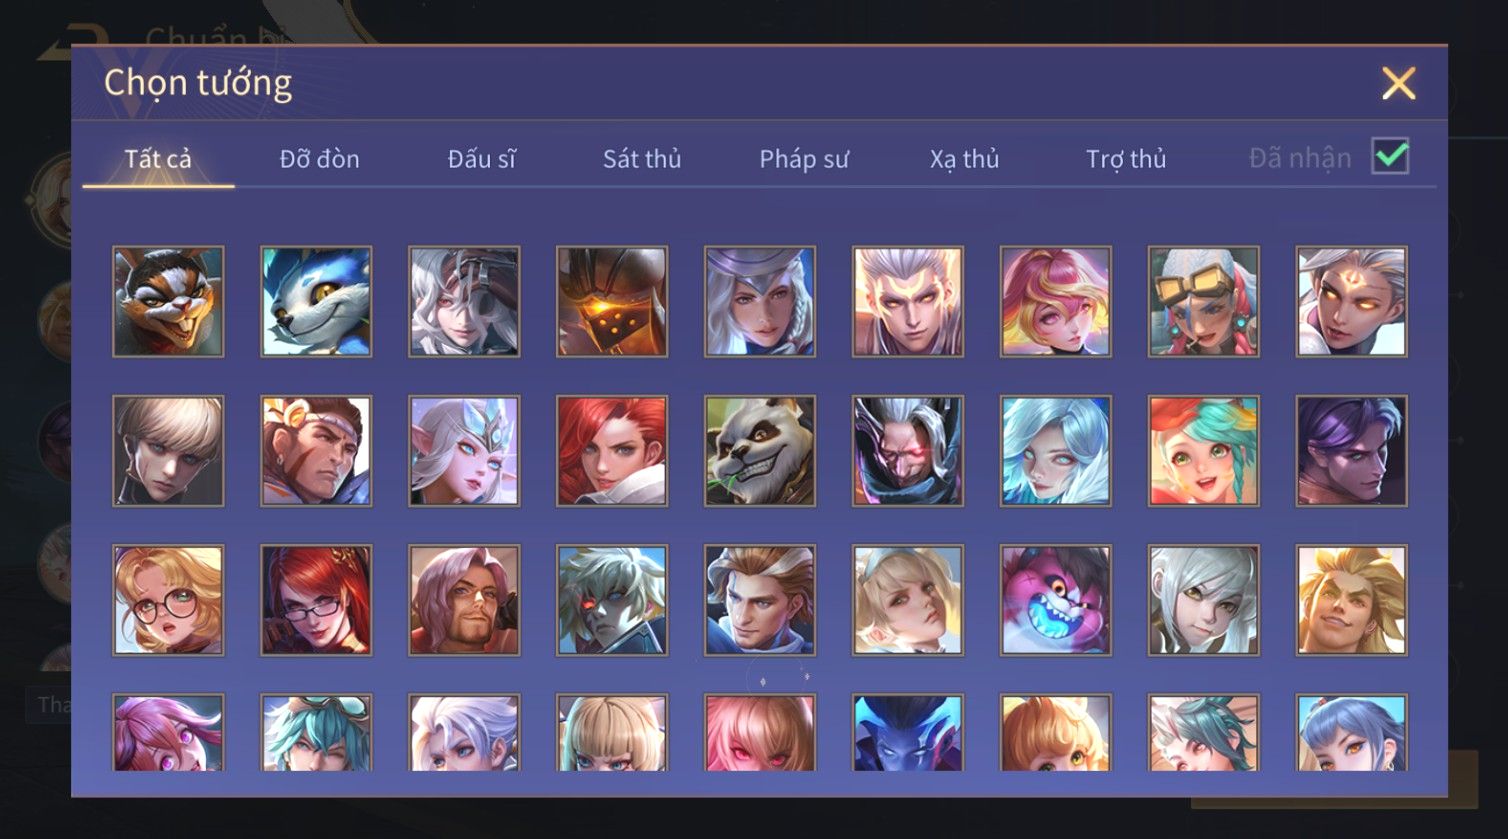Choose the blue fox hero portrait
Viewport: 1508px width, 839px height.
[316, 302]
